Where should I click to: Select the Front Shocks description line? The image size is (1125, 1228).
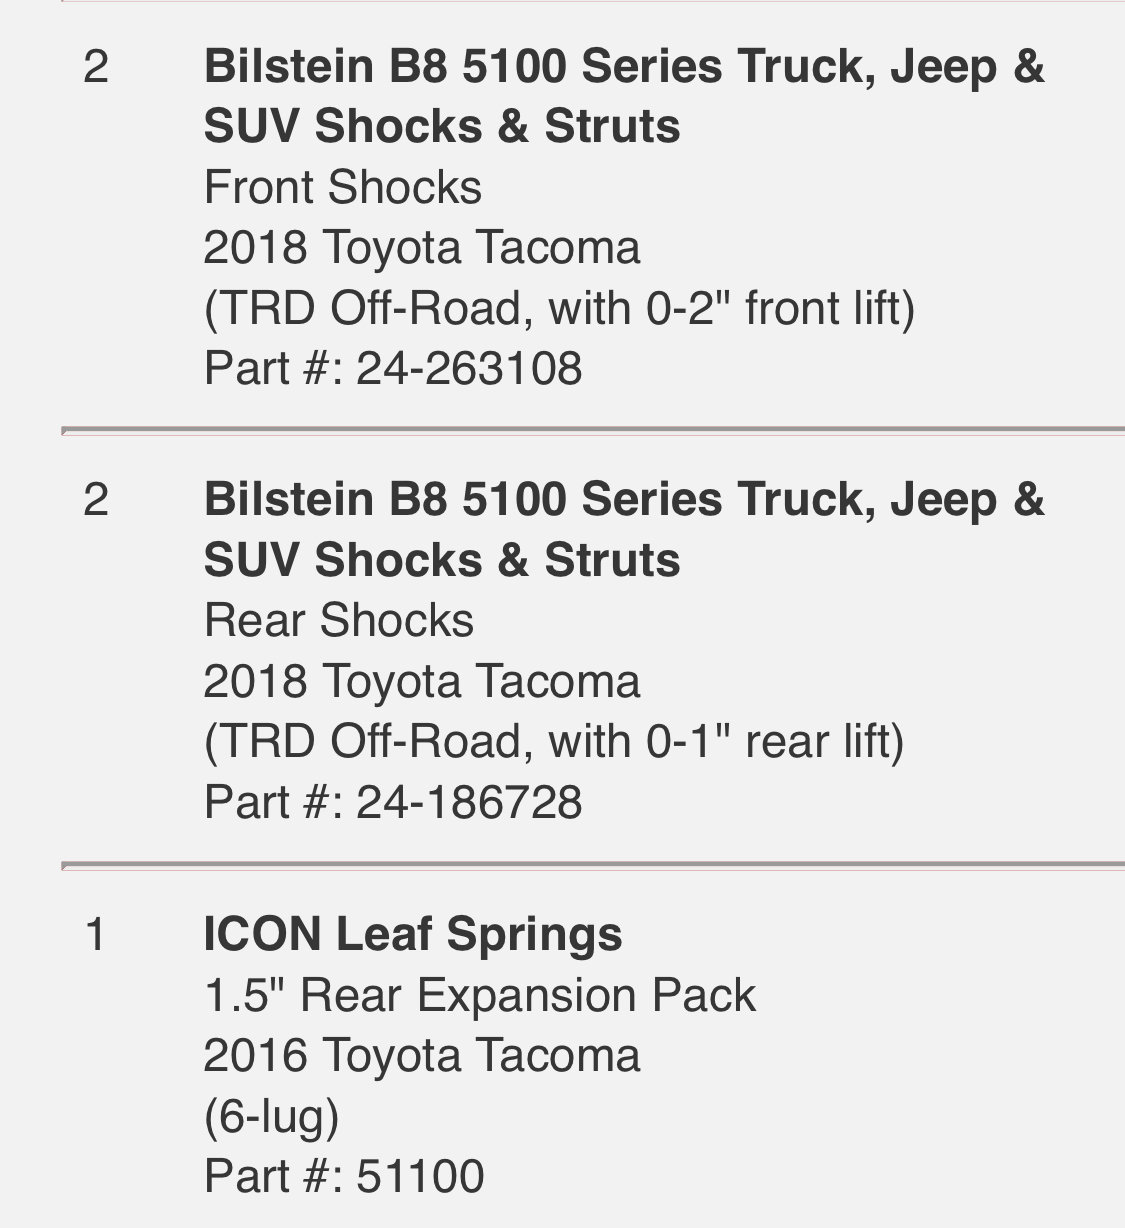pyautogui.click(x=343, y=187)
